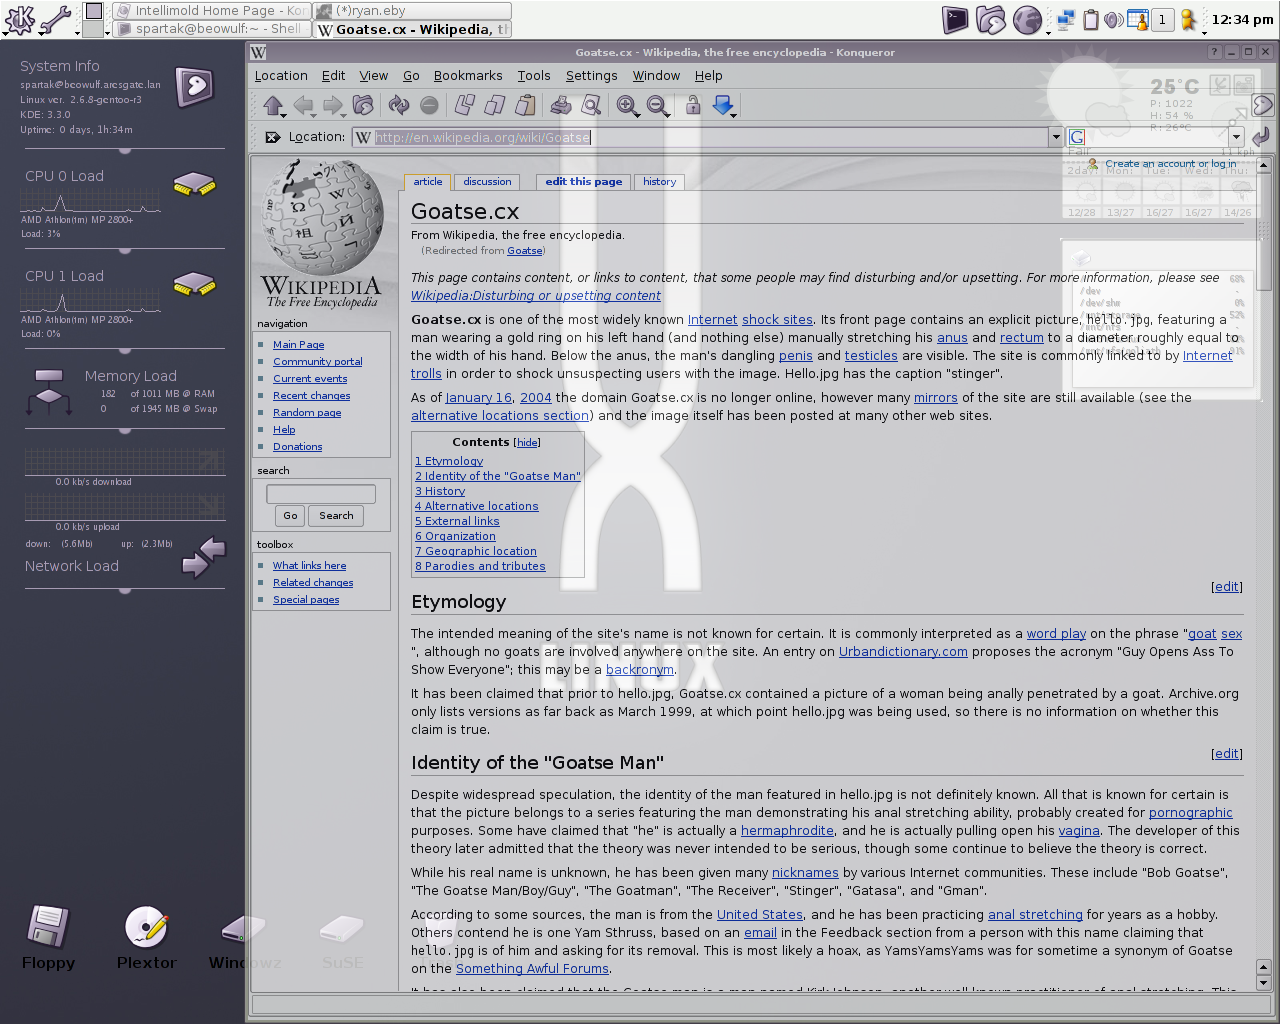Image resolution: width=1280 pixels, height=1024 pixels.
Task: Open the location URL history dropdown
Action: point(1055,137)
